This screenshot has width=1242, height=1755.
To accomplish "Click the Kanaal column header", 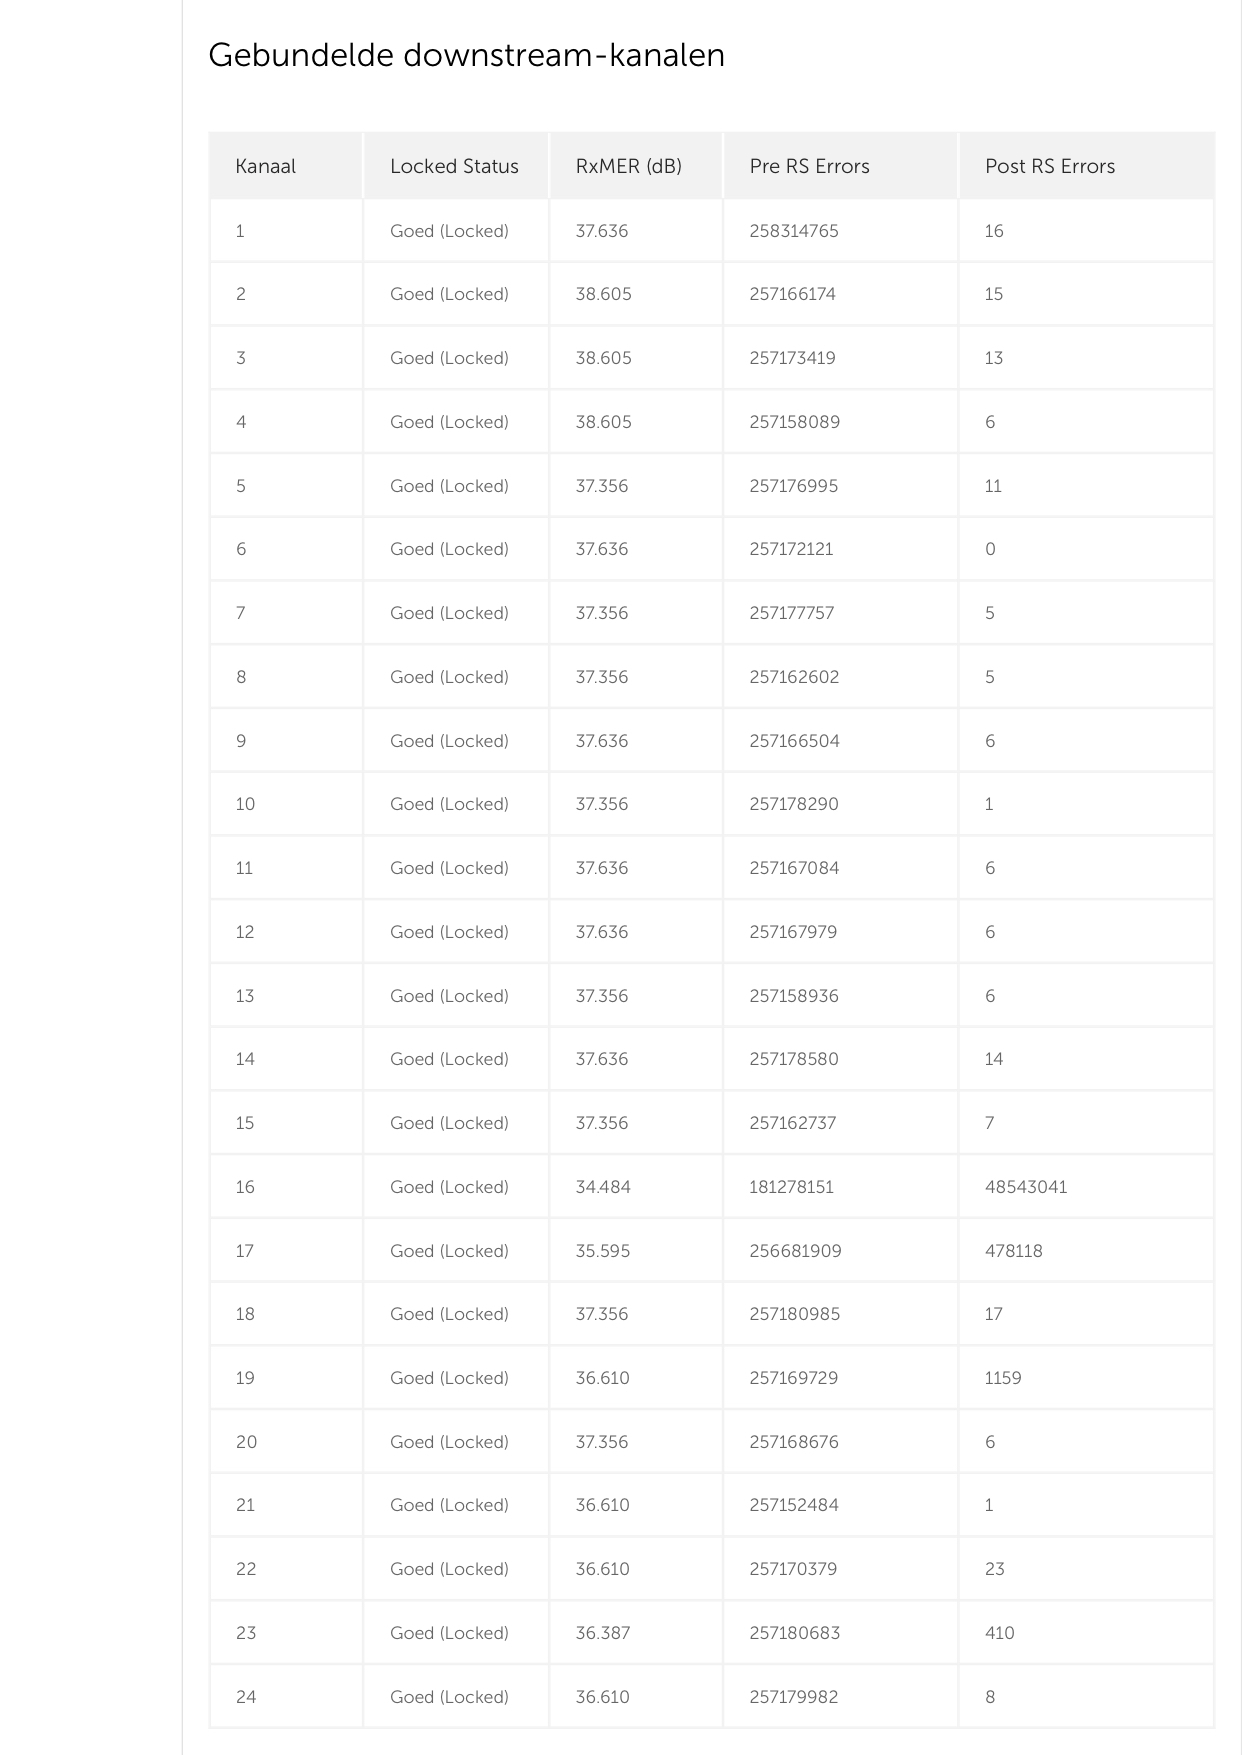I will [265, 166].
